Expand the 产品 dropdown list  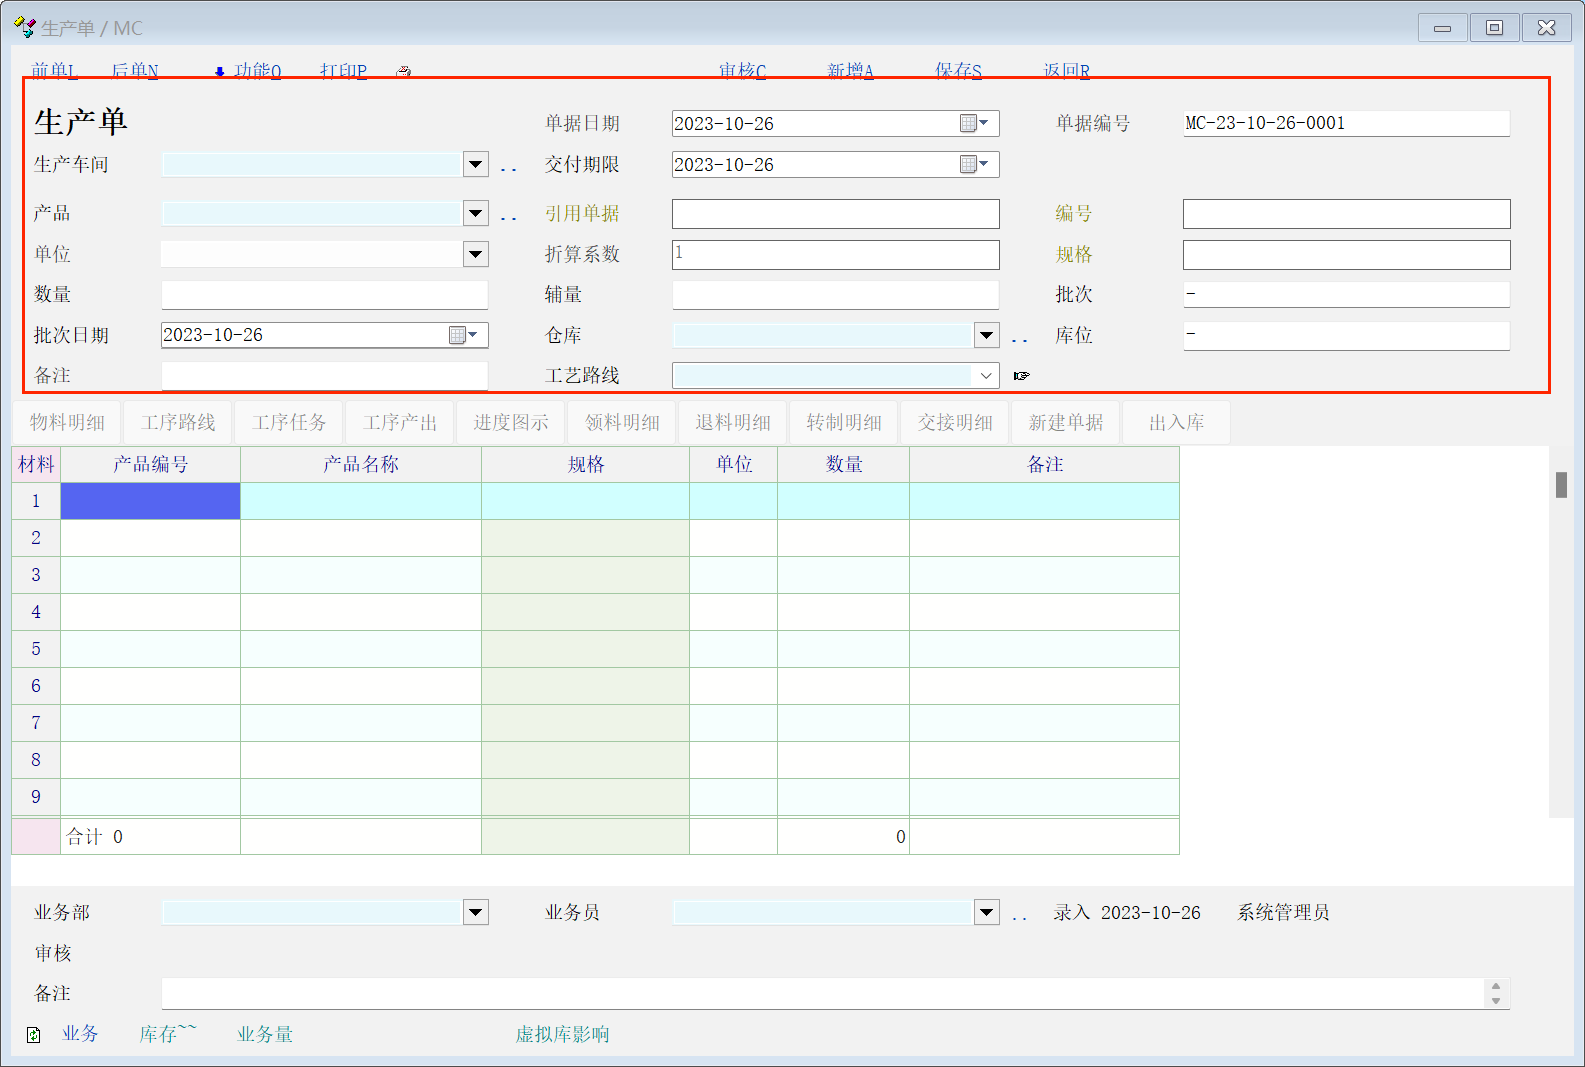tap(476, 213)
